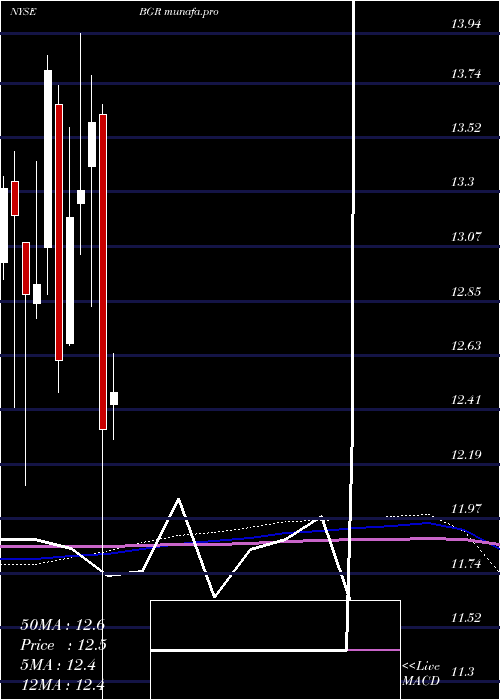Select the 11.52 price axis label
The image size is (500, 700).
pyautogui.click(x=466, y=618)
